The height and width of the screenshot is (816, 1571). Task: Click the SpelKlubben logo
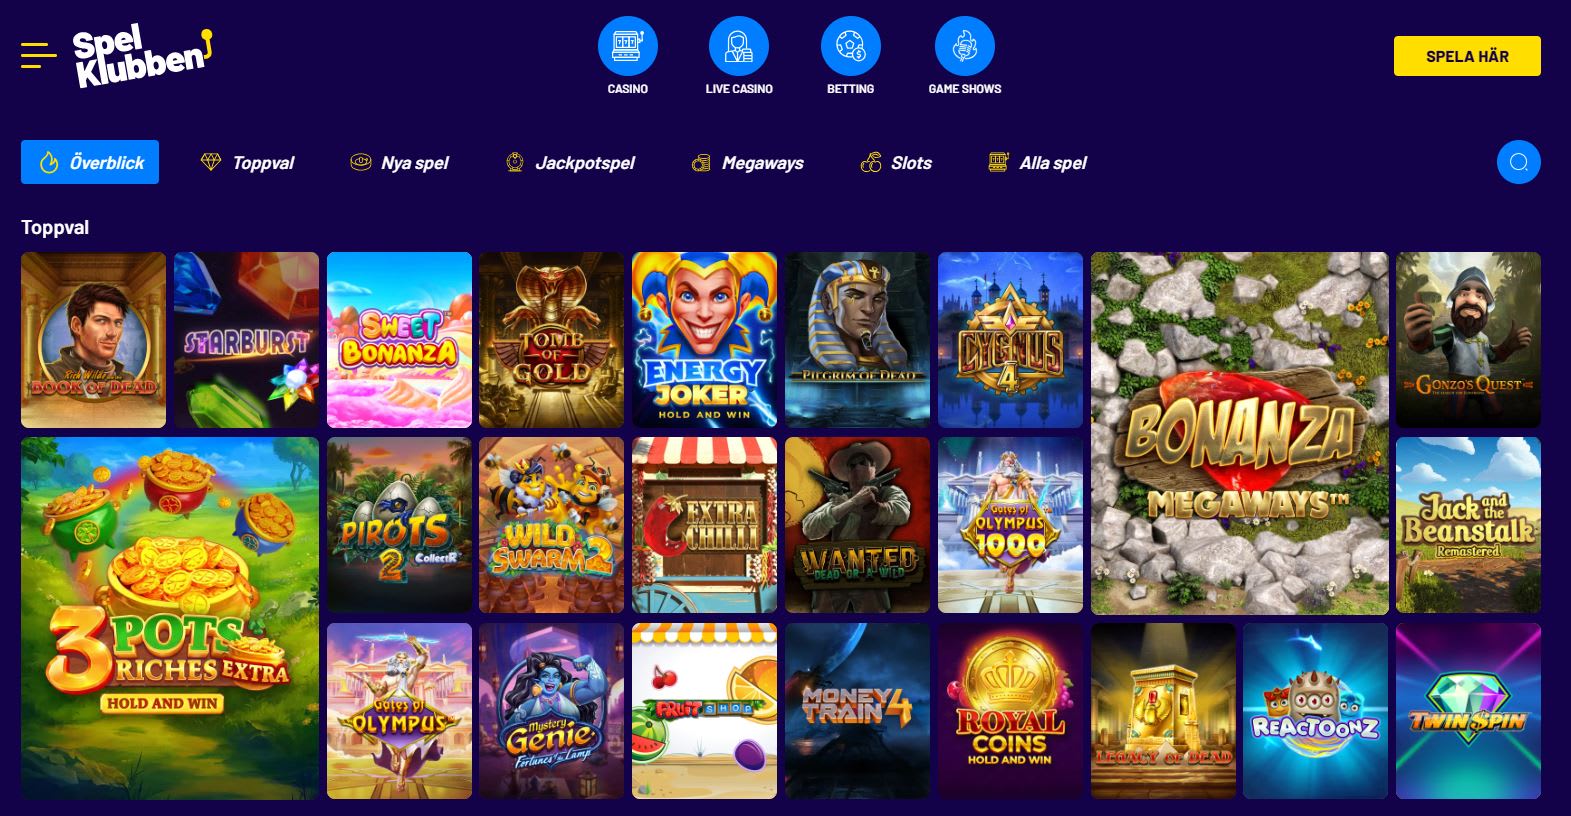pyautogui.click(x=143, y=57)
